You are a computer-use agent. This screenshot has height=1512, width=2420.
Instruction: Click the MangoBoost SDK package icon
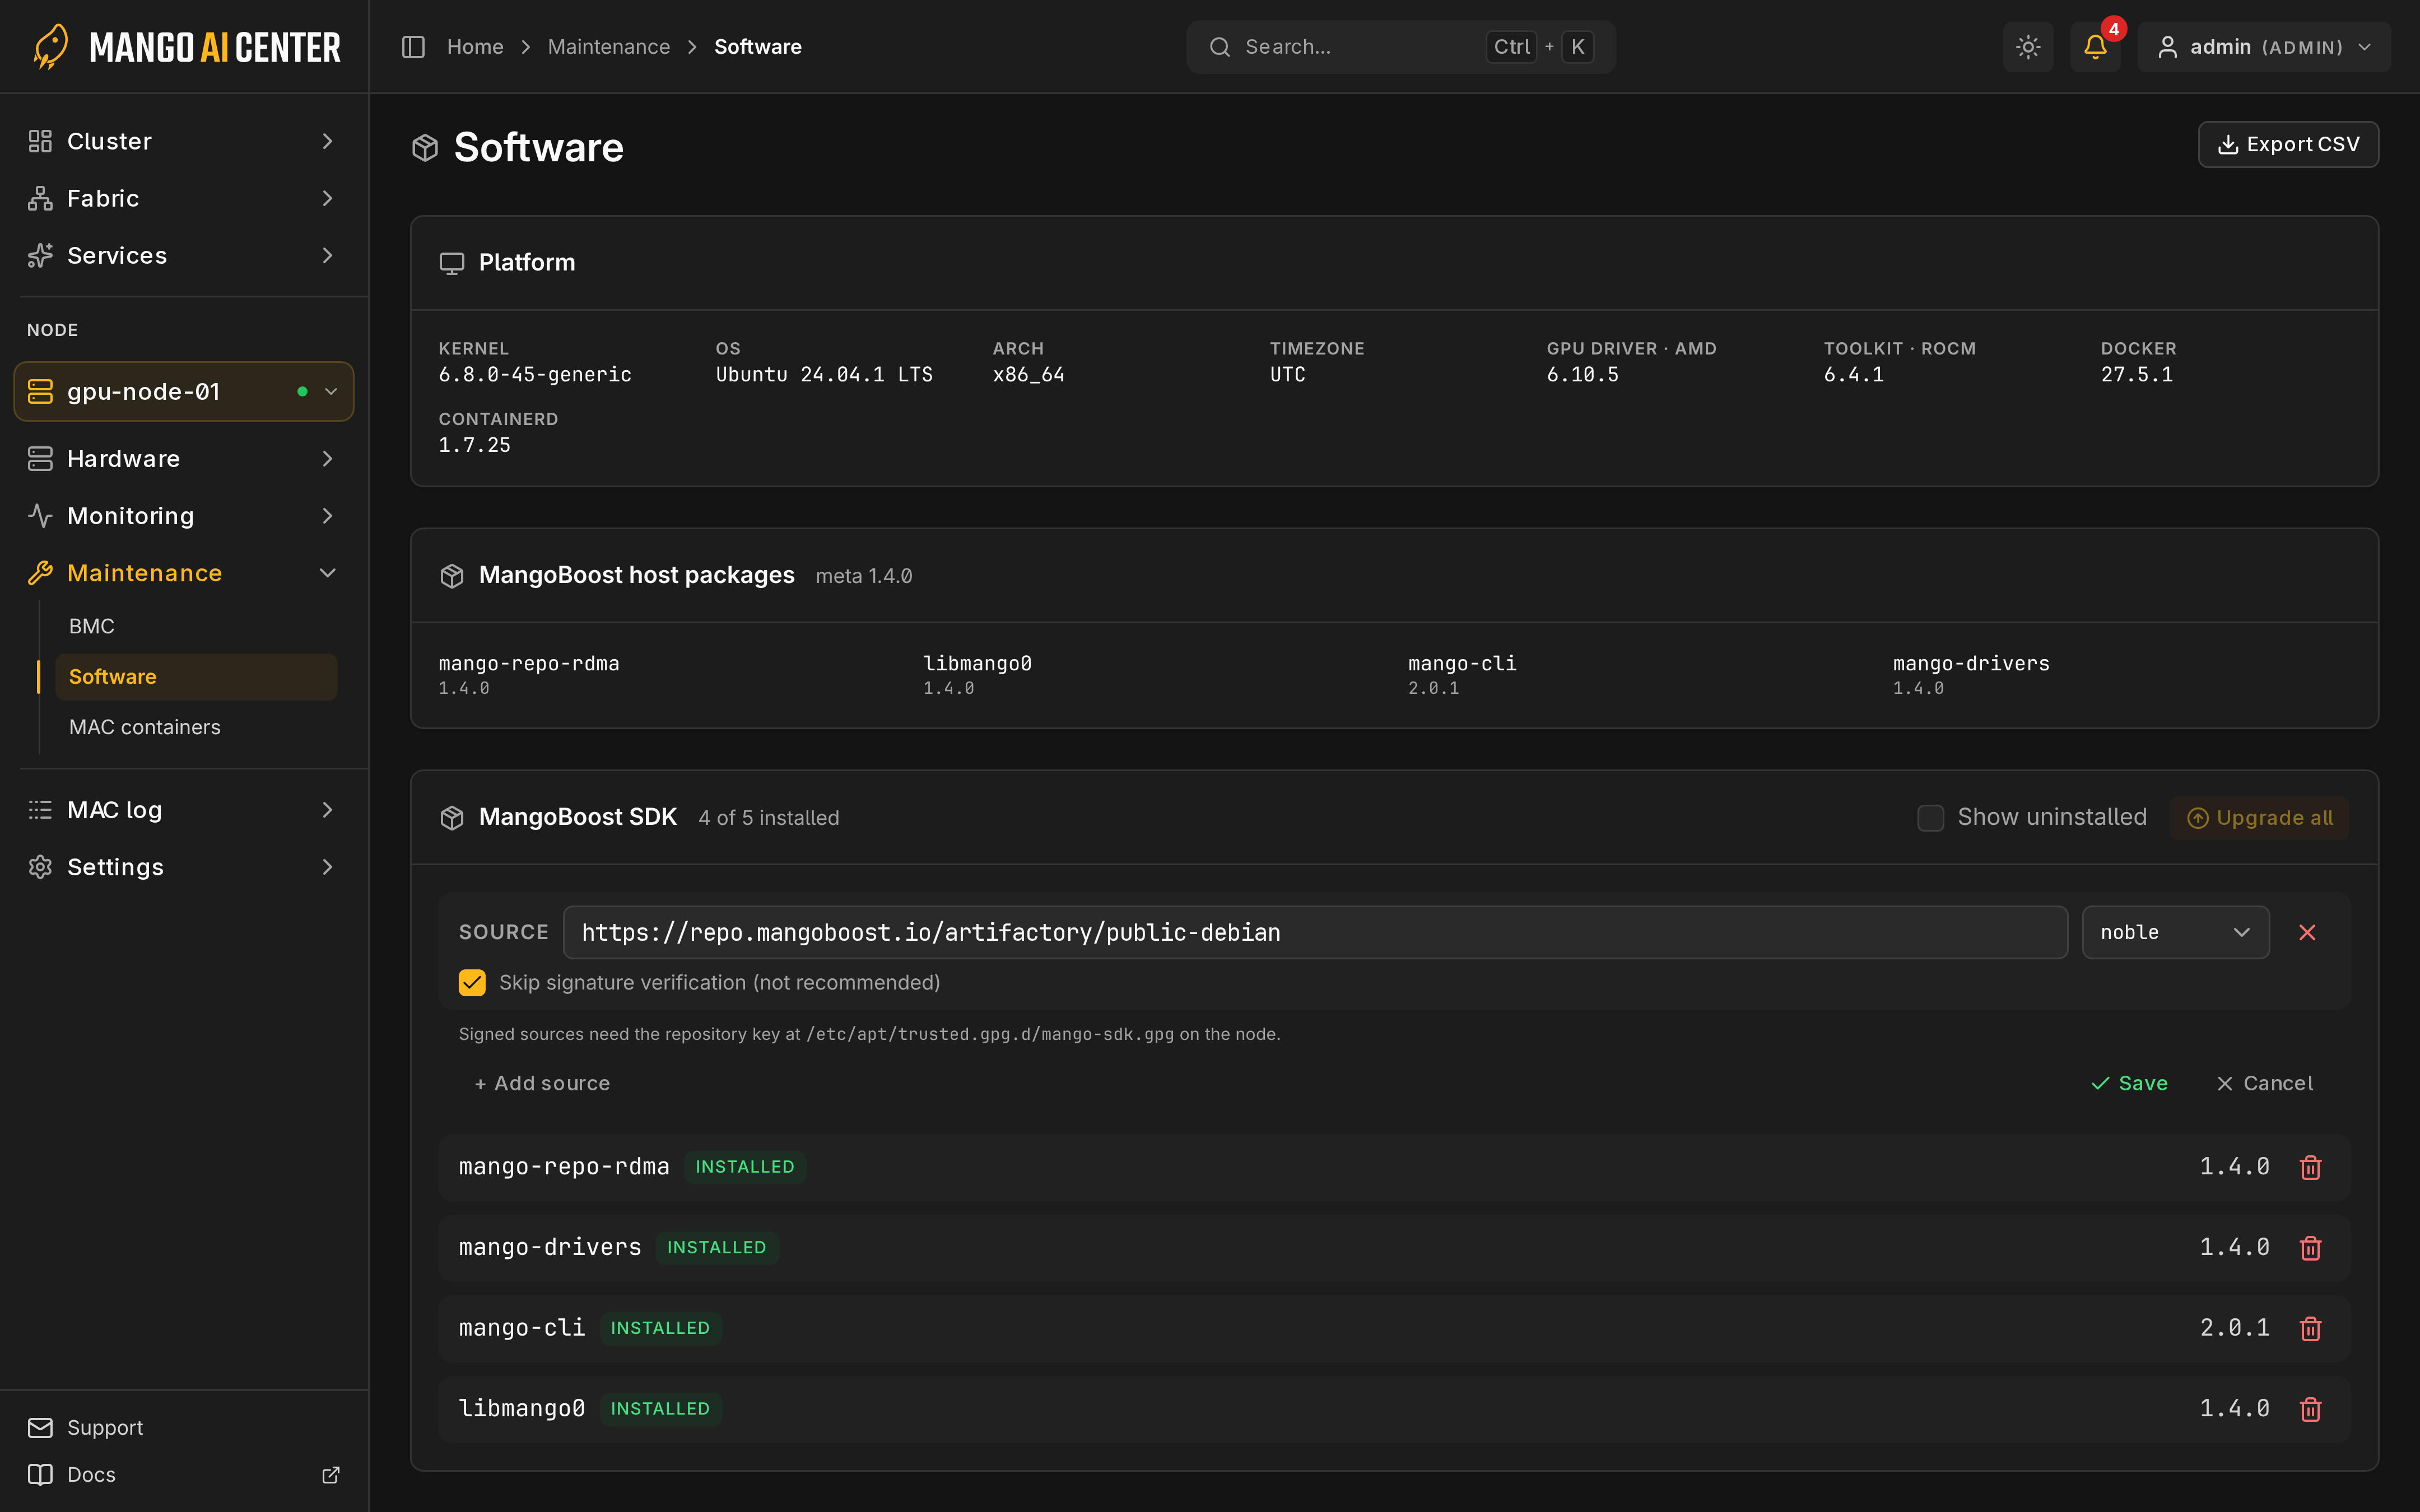pos(452,818)
